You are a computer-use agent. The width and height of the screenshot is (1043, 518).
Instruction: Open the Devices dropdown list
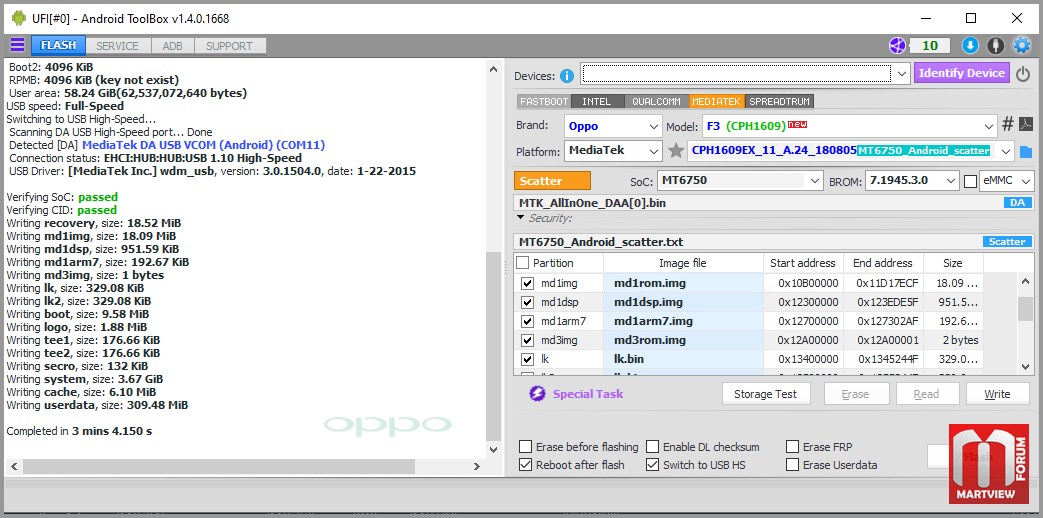click(x=902, y=73)
